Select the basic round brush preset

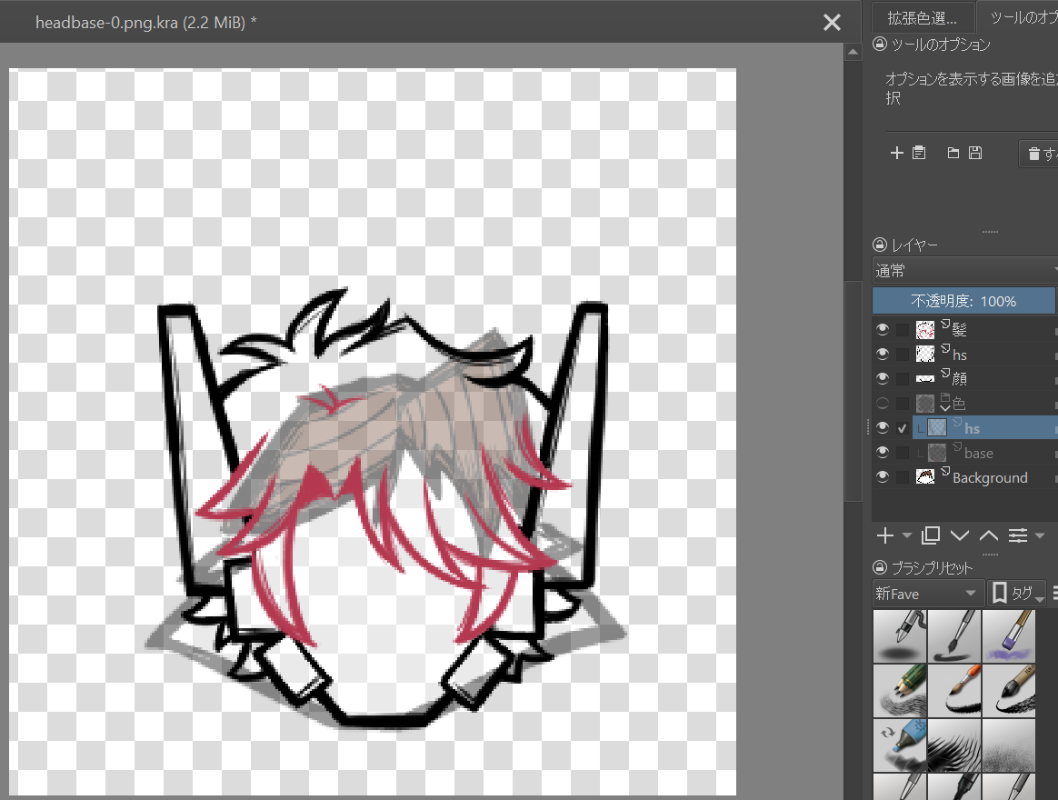[955, 636]
